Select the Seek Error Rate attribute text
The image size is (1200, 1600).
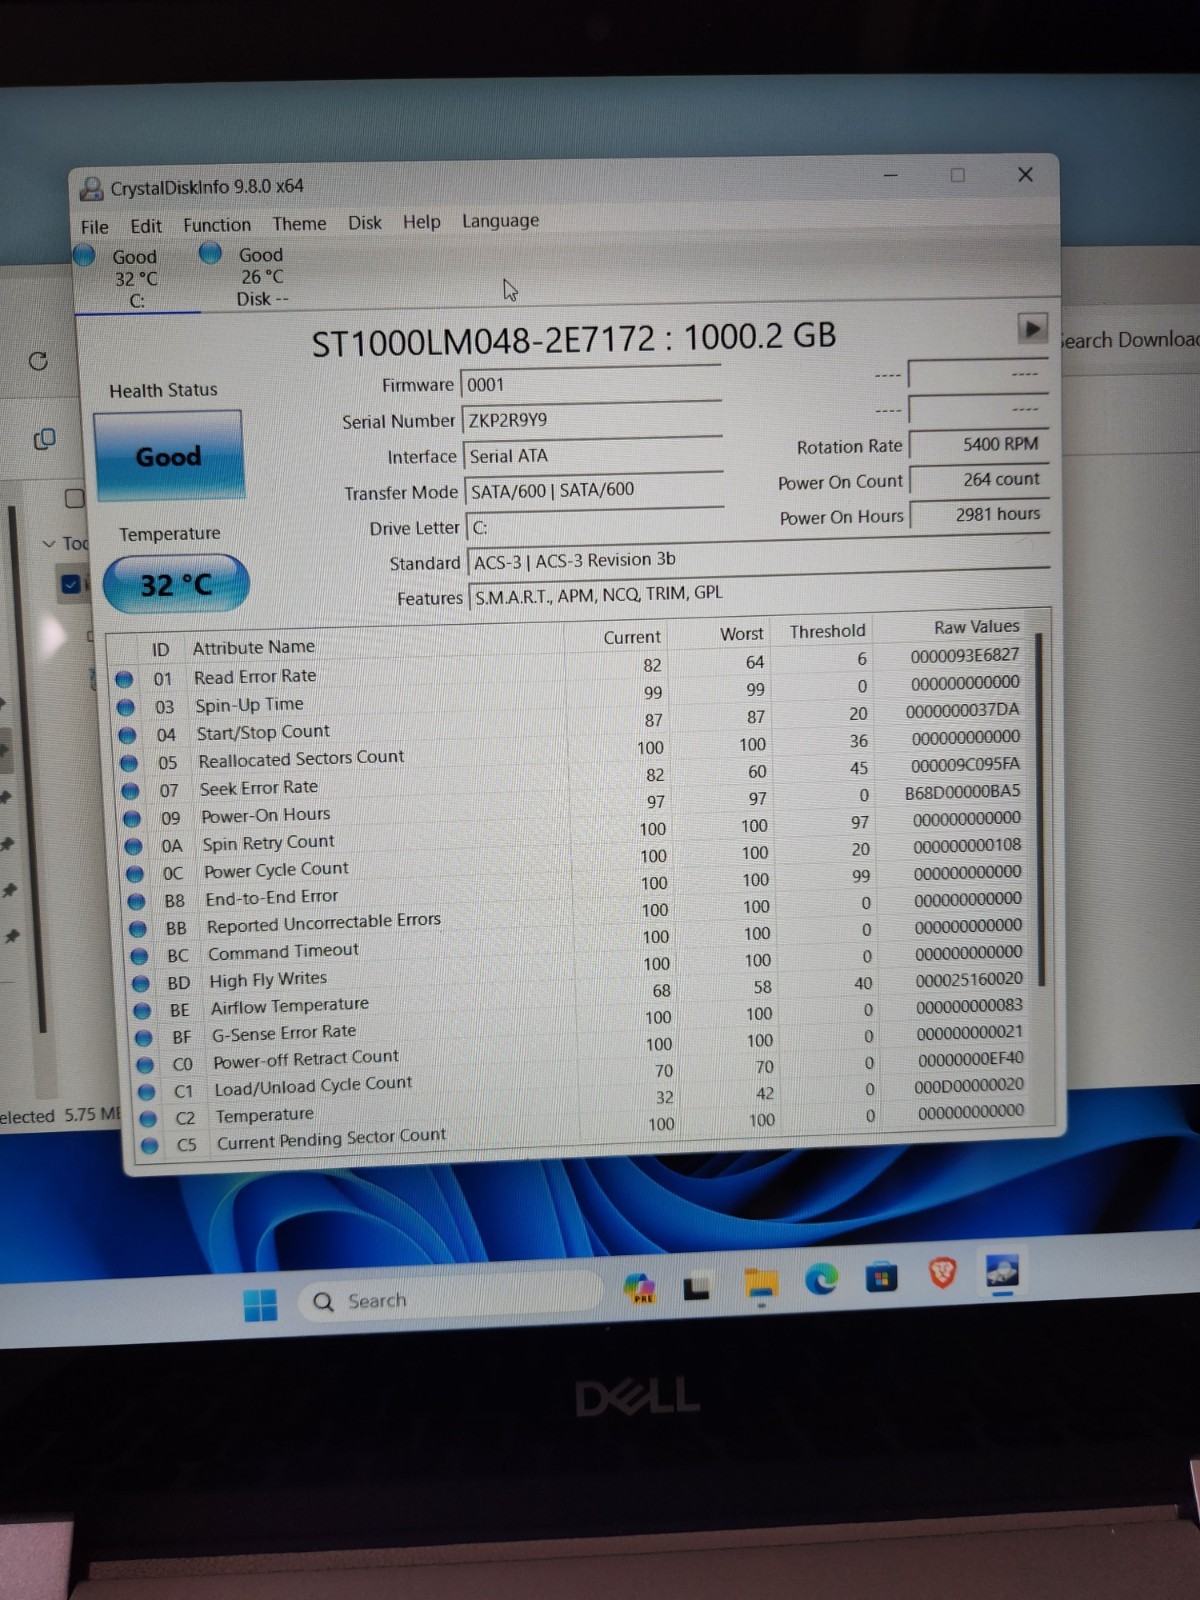coord(258,788)
